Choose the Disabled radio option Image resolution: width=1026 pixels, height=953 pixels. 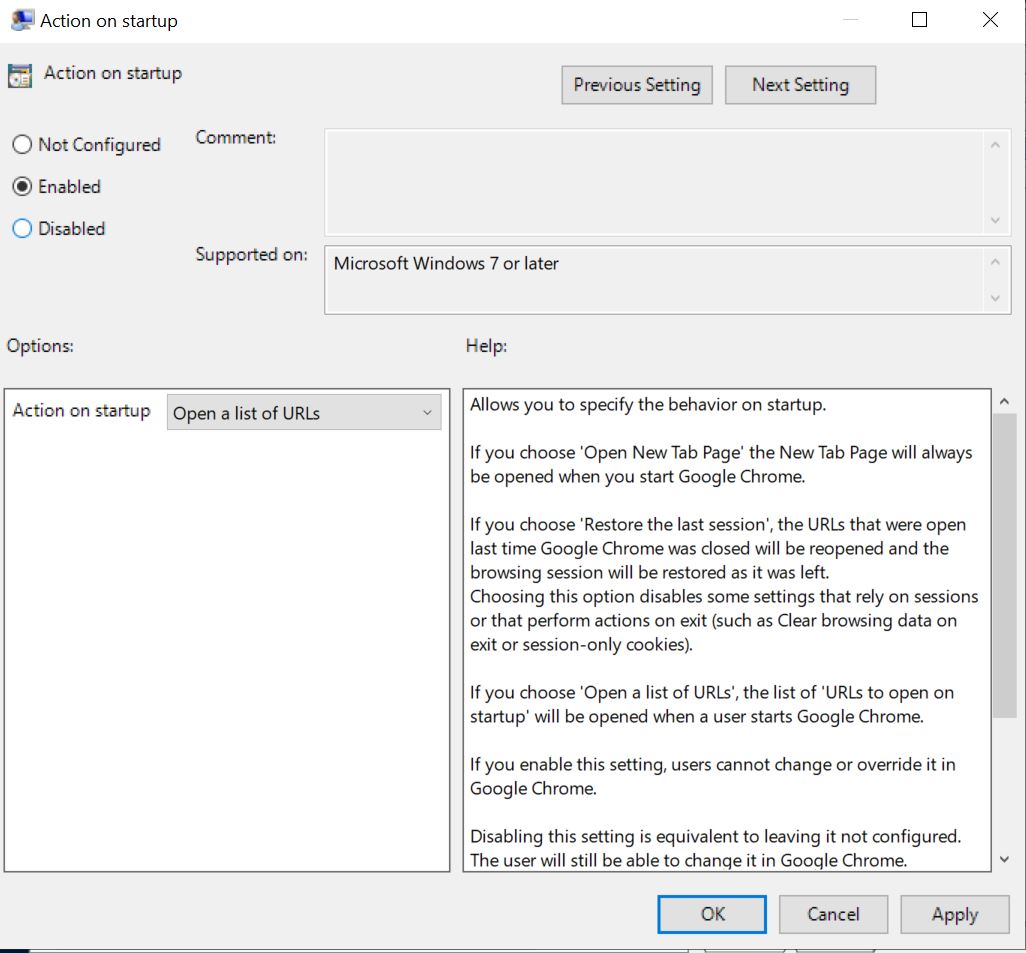click(22, 229)
